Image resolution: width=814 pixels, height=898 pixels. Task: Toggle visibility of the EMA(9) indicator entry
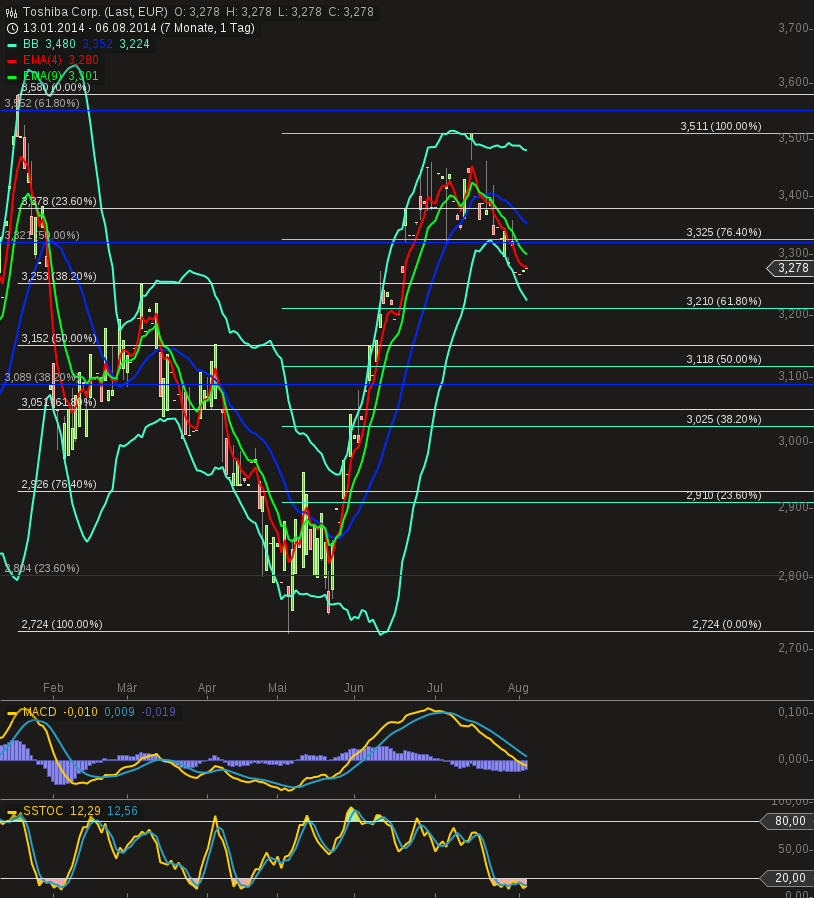[43, 76]
